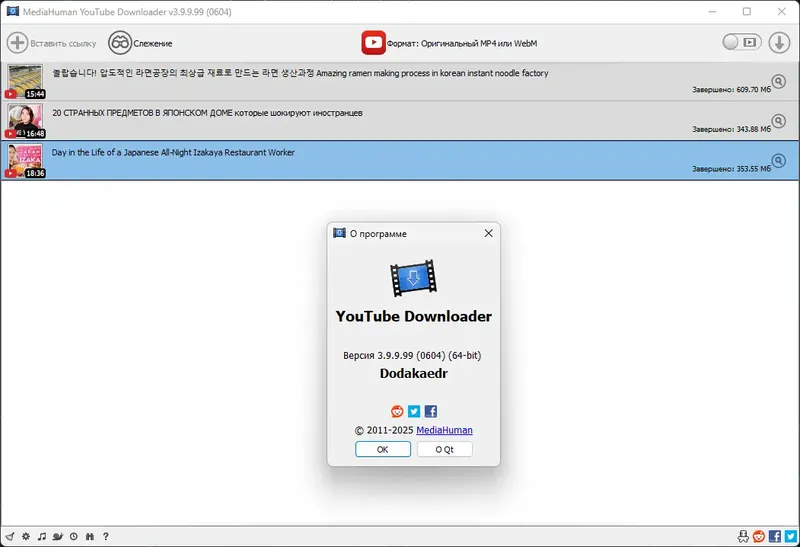Locate the 20 СТРАННЫХ ПРЕДМЕТОВ downloaded file

(779, 121)
